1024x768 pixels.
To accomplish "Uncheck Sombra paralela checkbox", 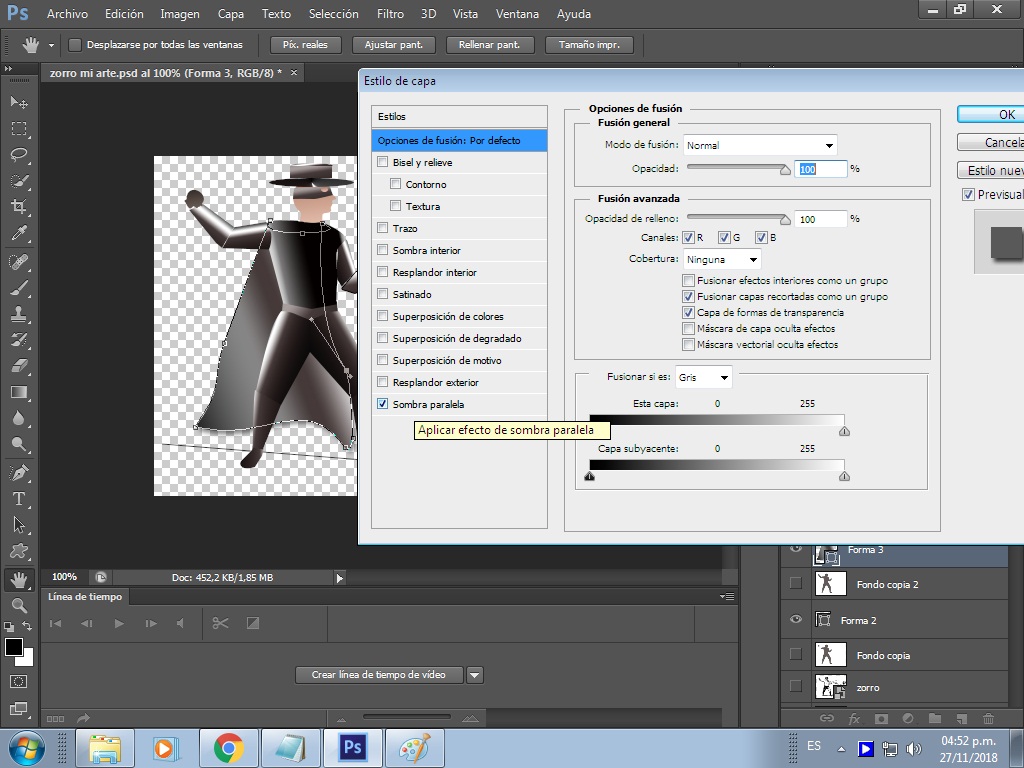I will point(383,404).
